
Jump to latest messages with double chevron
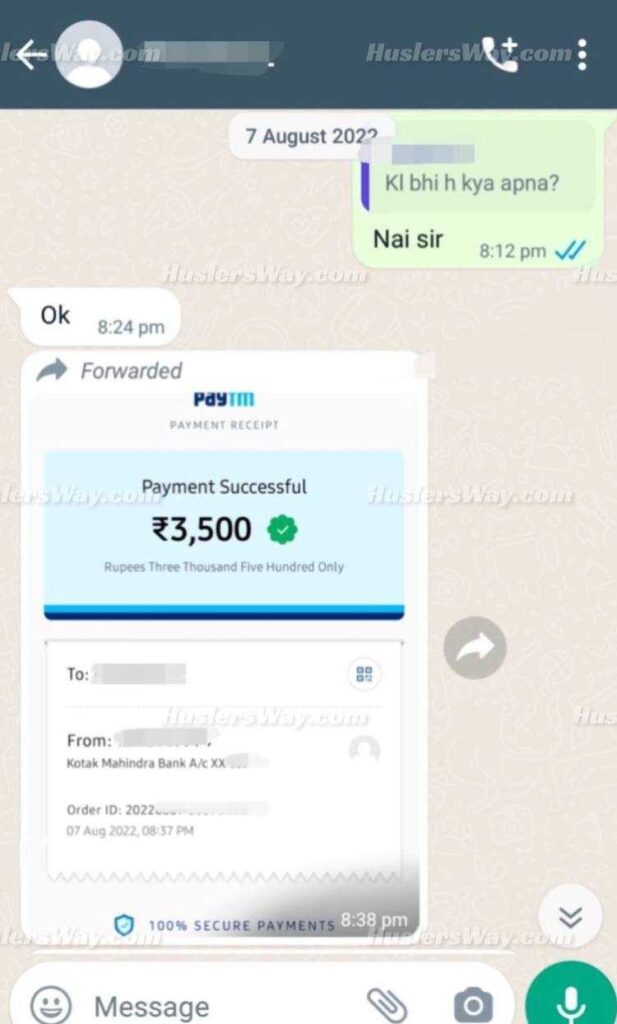coord(571,918)
